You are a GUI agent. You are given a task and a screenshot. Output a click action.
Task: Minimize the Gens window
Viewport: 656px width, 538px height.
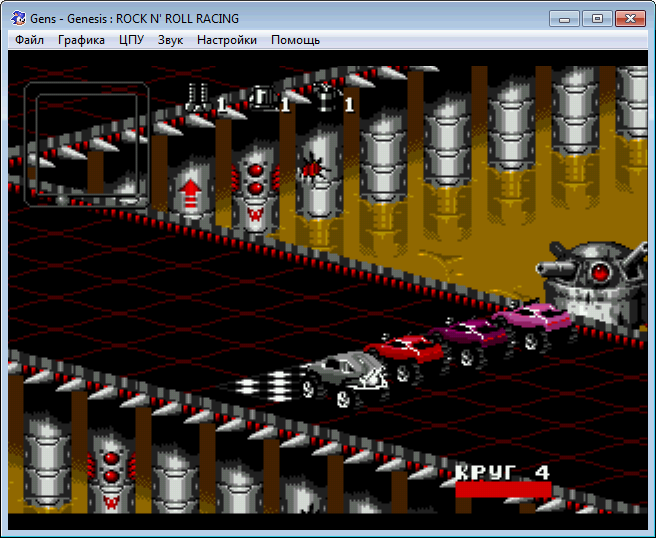coord(564,19)
